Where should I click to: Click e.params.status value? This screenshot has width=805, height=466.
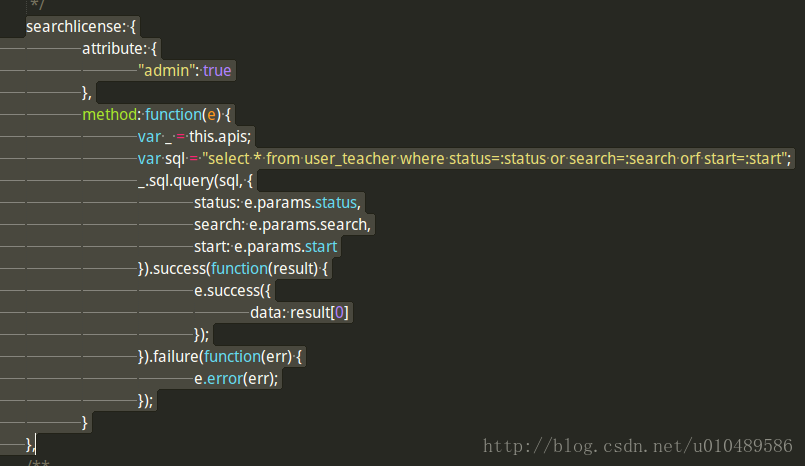[300, 203]
